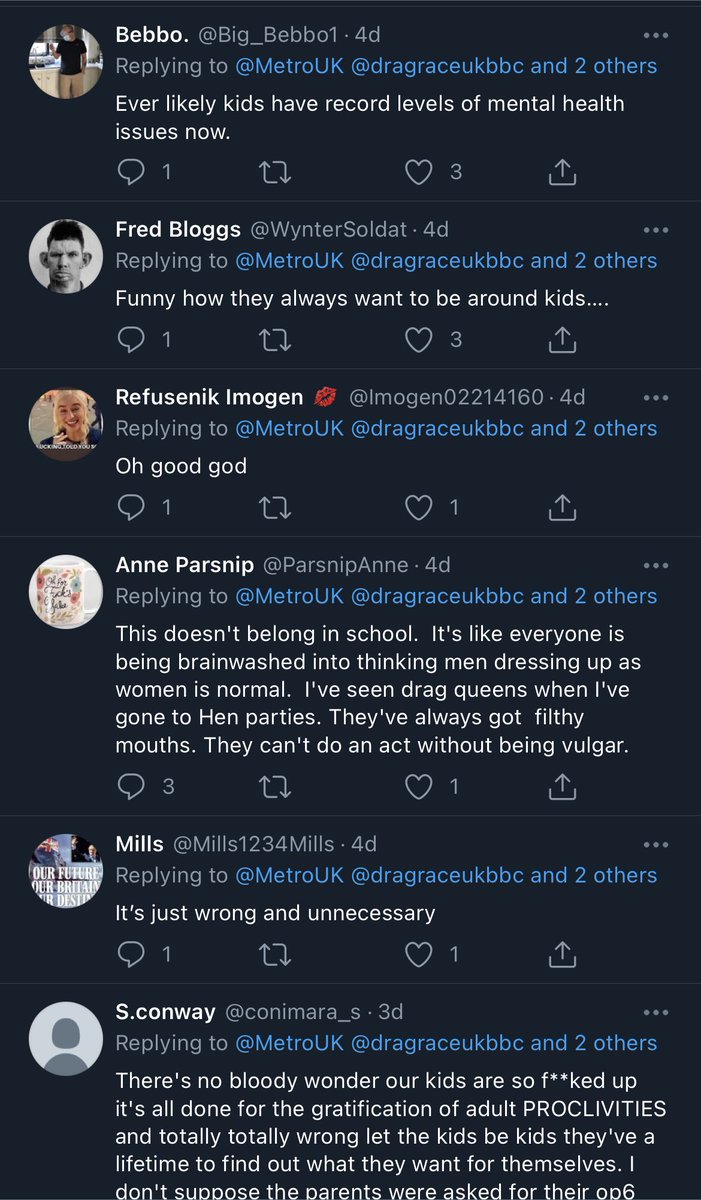701x1200 pixels.
Task: Open Anne Parsnip's profile picture
Action: [x=66, y=591]
